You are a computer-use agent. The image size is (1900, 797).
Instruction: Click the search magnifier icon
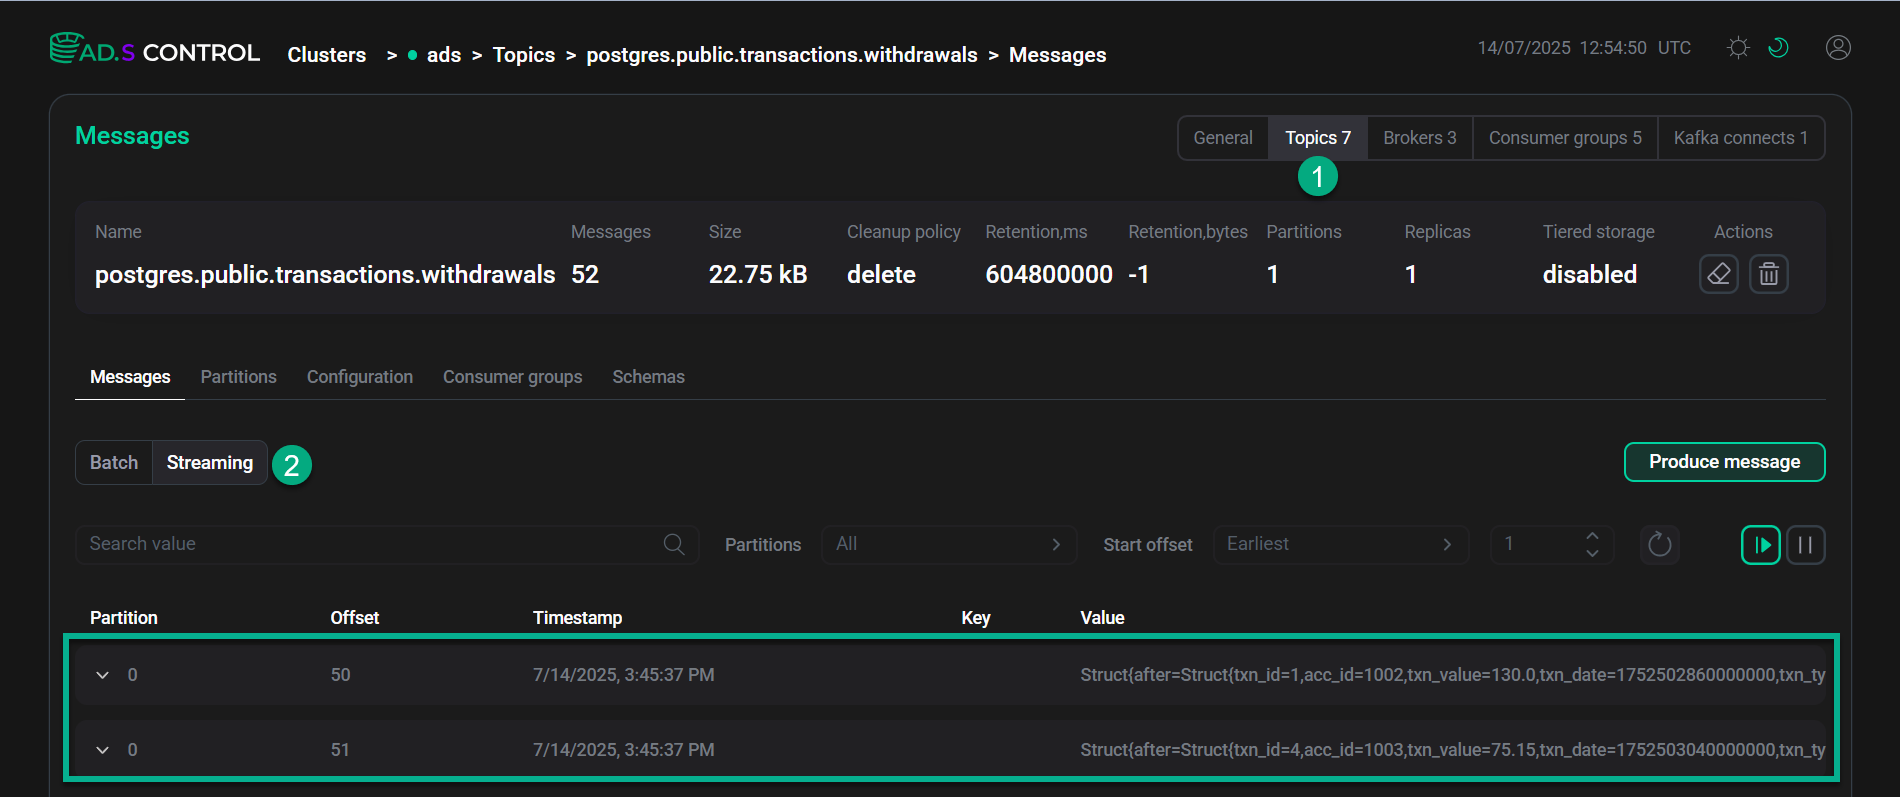tap(674, 544)
